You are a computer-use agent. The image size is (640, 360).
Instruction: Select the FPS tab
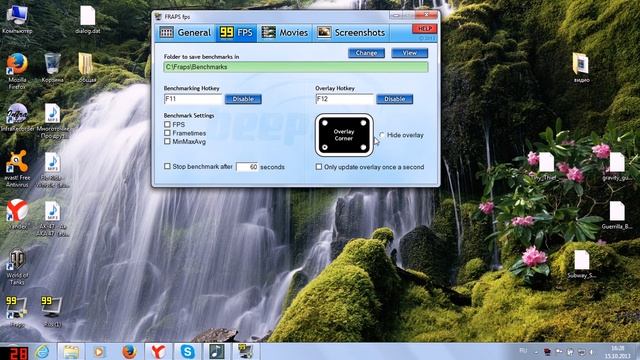tap(236, 33)
